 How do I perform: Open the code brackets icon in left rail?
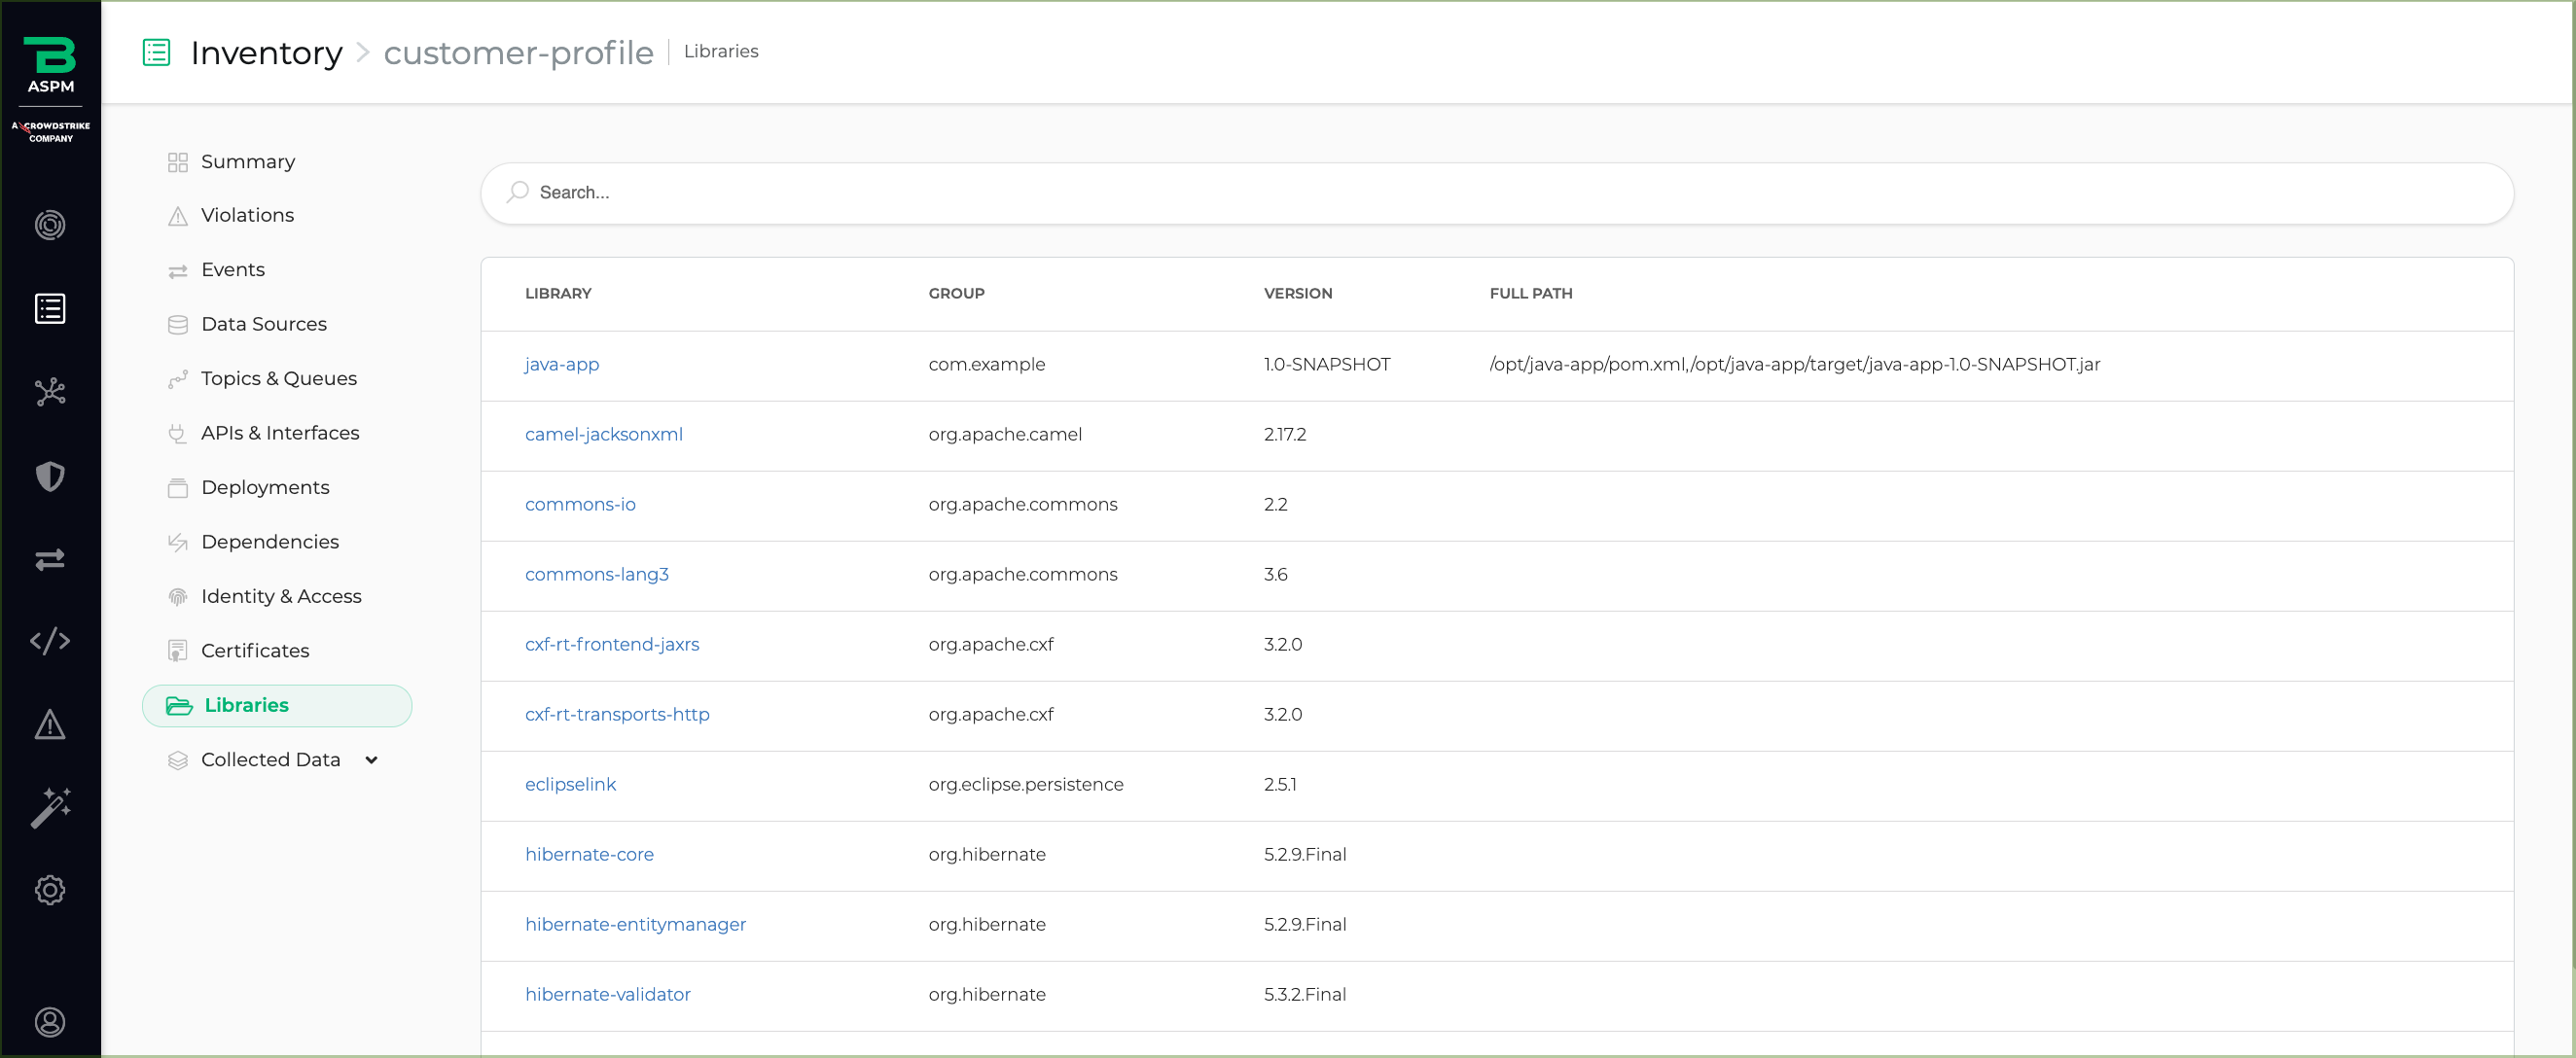point(50,641)
